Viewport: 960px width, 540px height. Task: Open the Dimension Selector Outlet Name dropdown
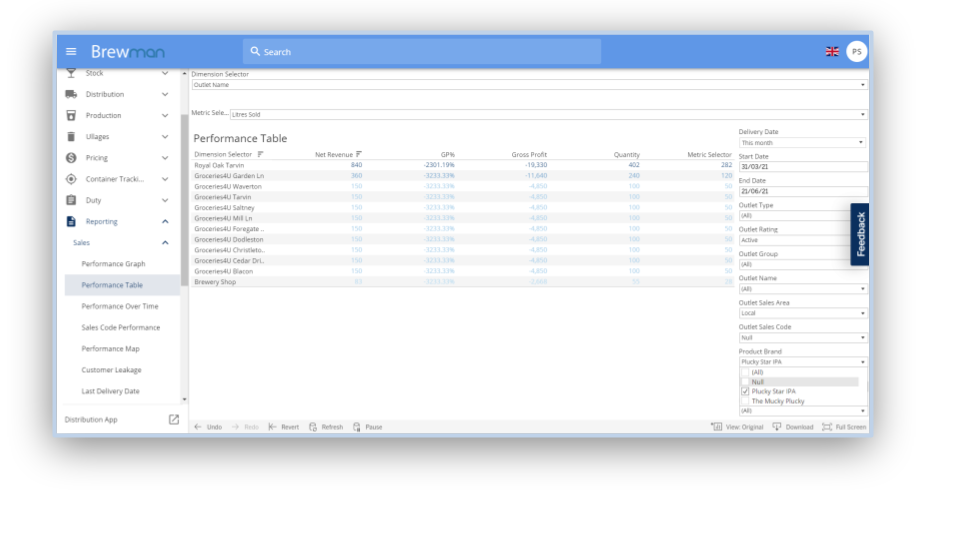click(530, 85)
